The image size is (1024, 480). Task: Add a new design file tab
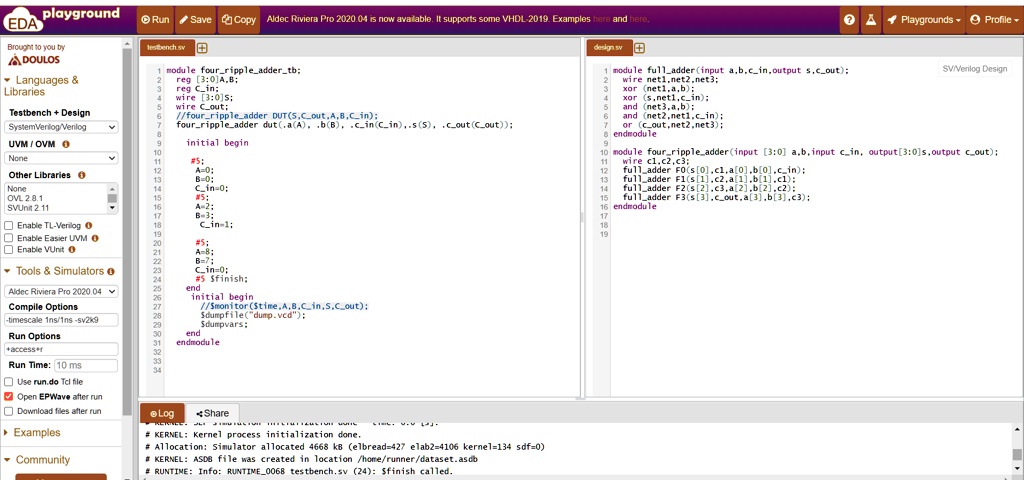(x=639, y=48)
